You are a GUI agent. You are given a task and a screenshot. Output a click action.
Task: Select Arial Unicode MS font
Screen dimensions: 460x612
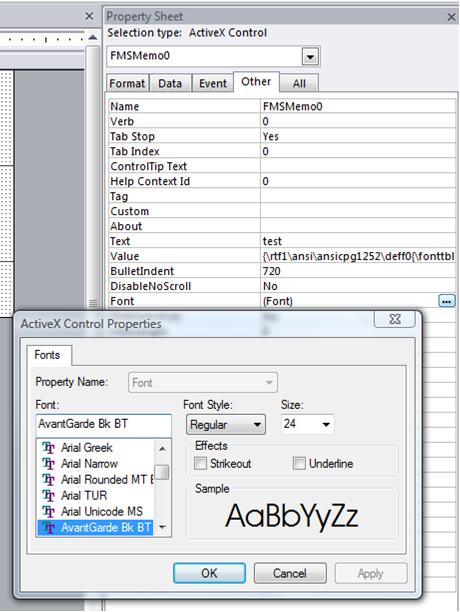coord(102,511)
